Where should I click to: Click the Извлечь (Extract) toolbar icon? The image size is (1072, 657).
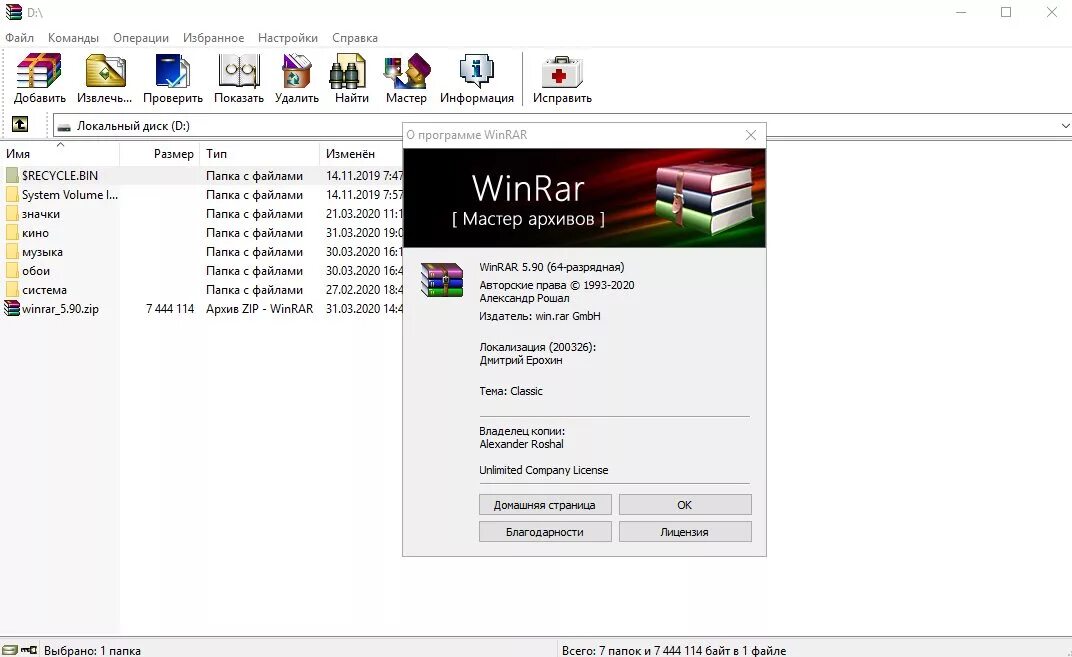pos(105,71)
